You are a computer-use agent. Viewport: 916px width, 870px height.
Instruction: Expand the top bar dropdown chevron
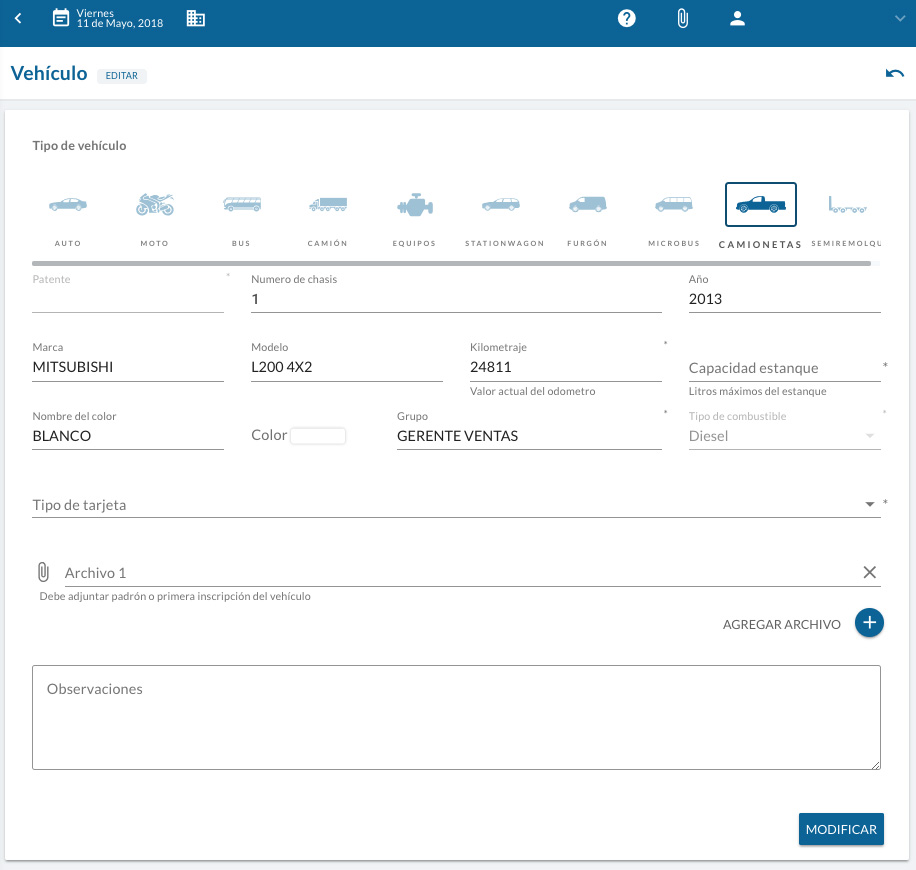click(900, 19)
